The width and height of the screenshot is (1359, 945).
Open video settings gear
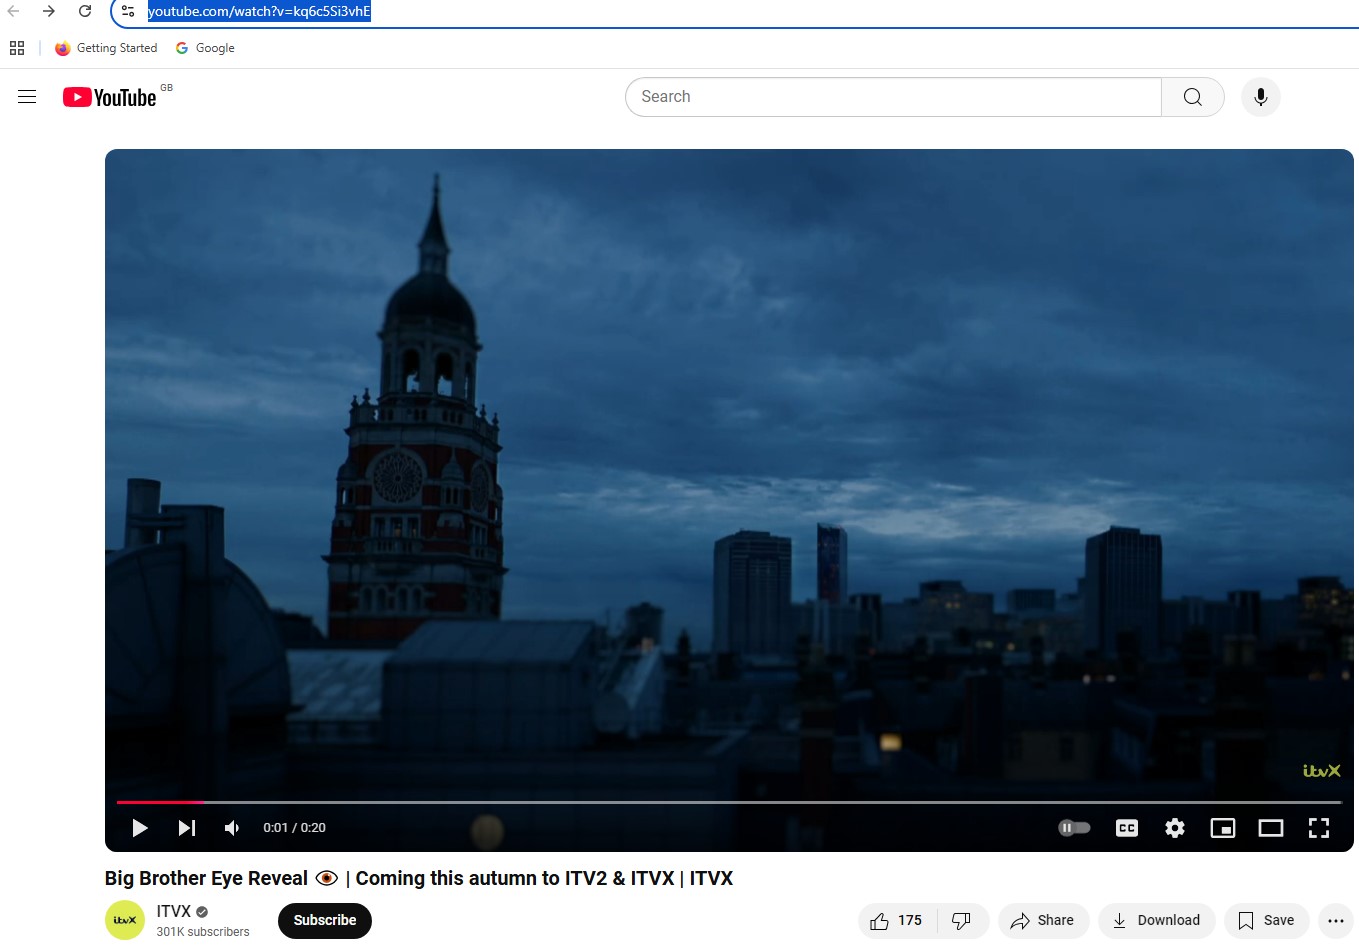(x=1175, y=828)
